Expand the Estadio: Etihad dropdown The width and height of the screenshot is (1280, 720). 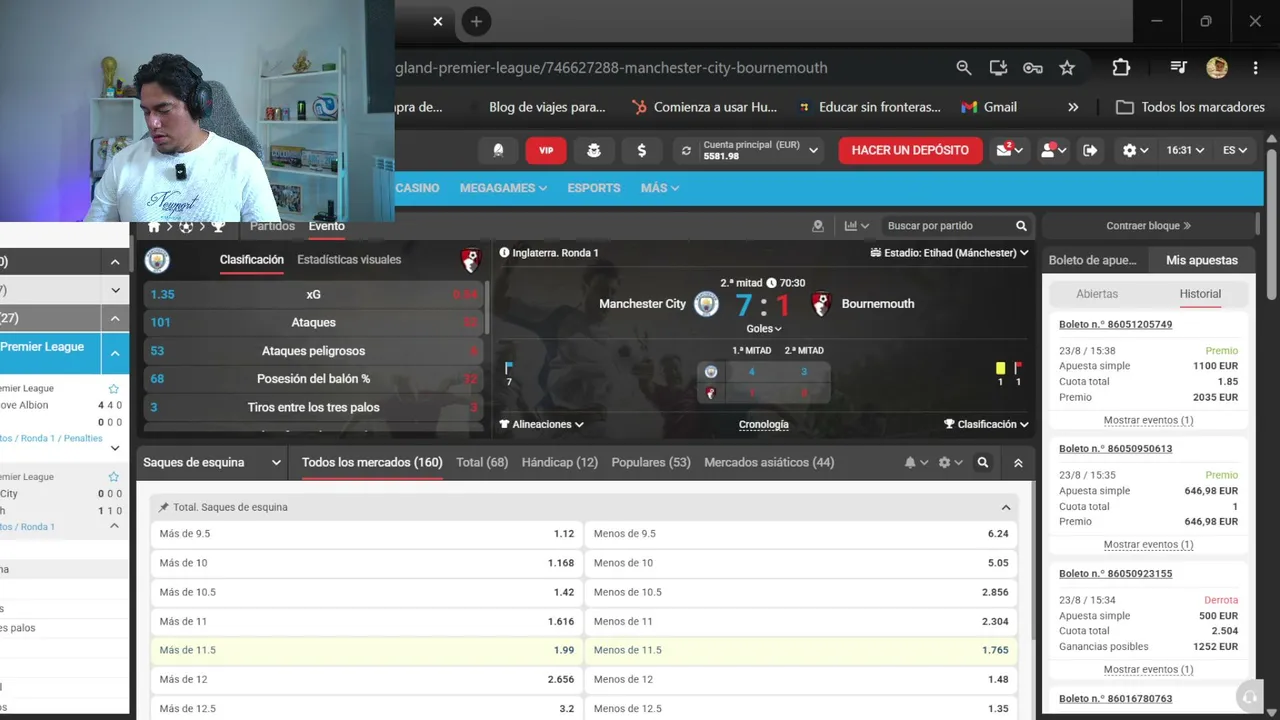coord(950,253)
